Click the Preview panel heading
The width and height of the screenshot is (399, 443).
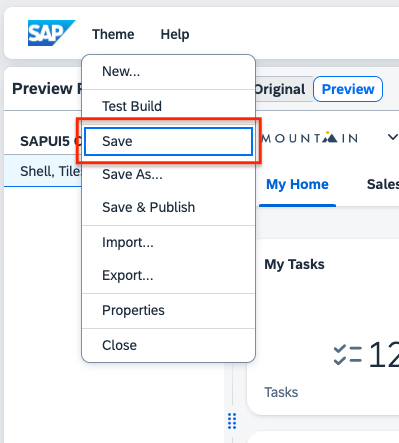click(47, 89)
